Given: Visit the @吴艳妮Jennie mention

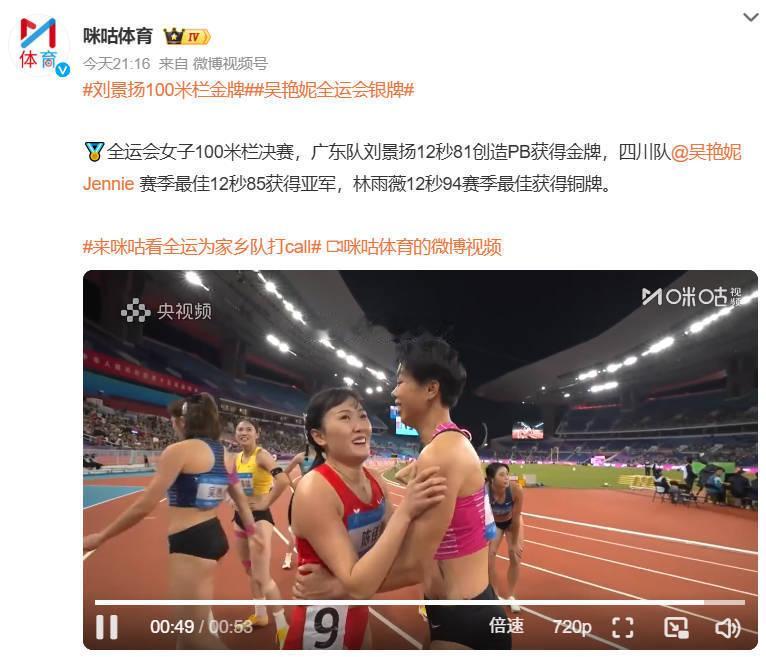Looking at the screenshot, I should (412, 168).
